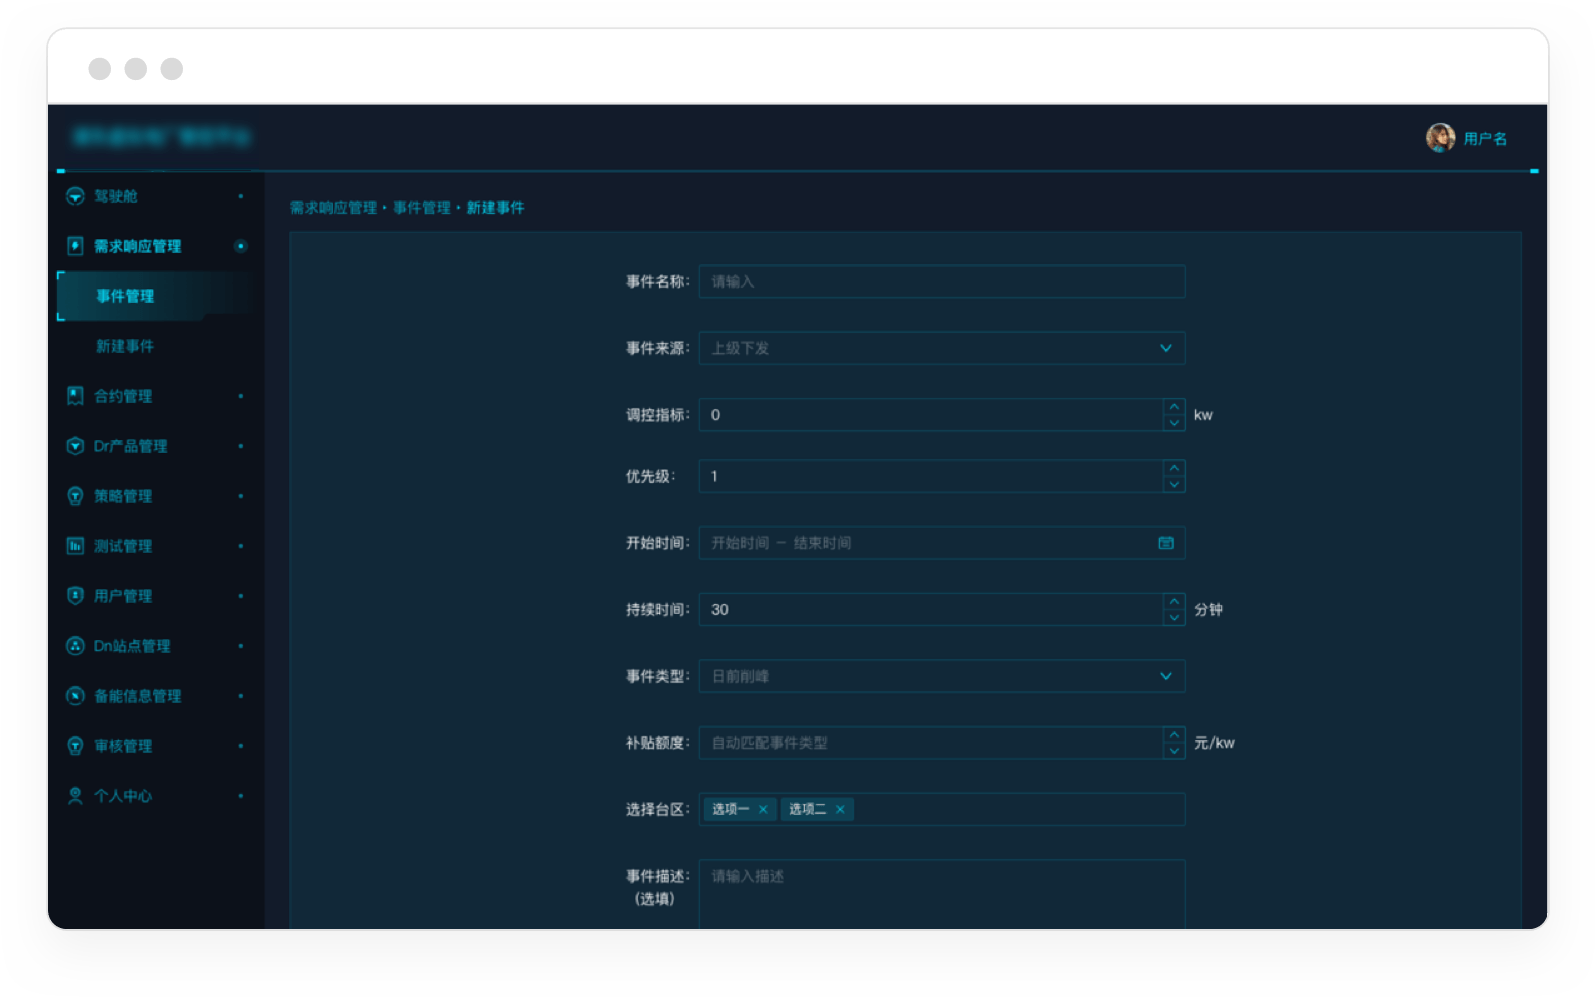The image size is (1596, 998).
Task: Open the 事件类型 dropdown
Action: [x=942, y=676]
